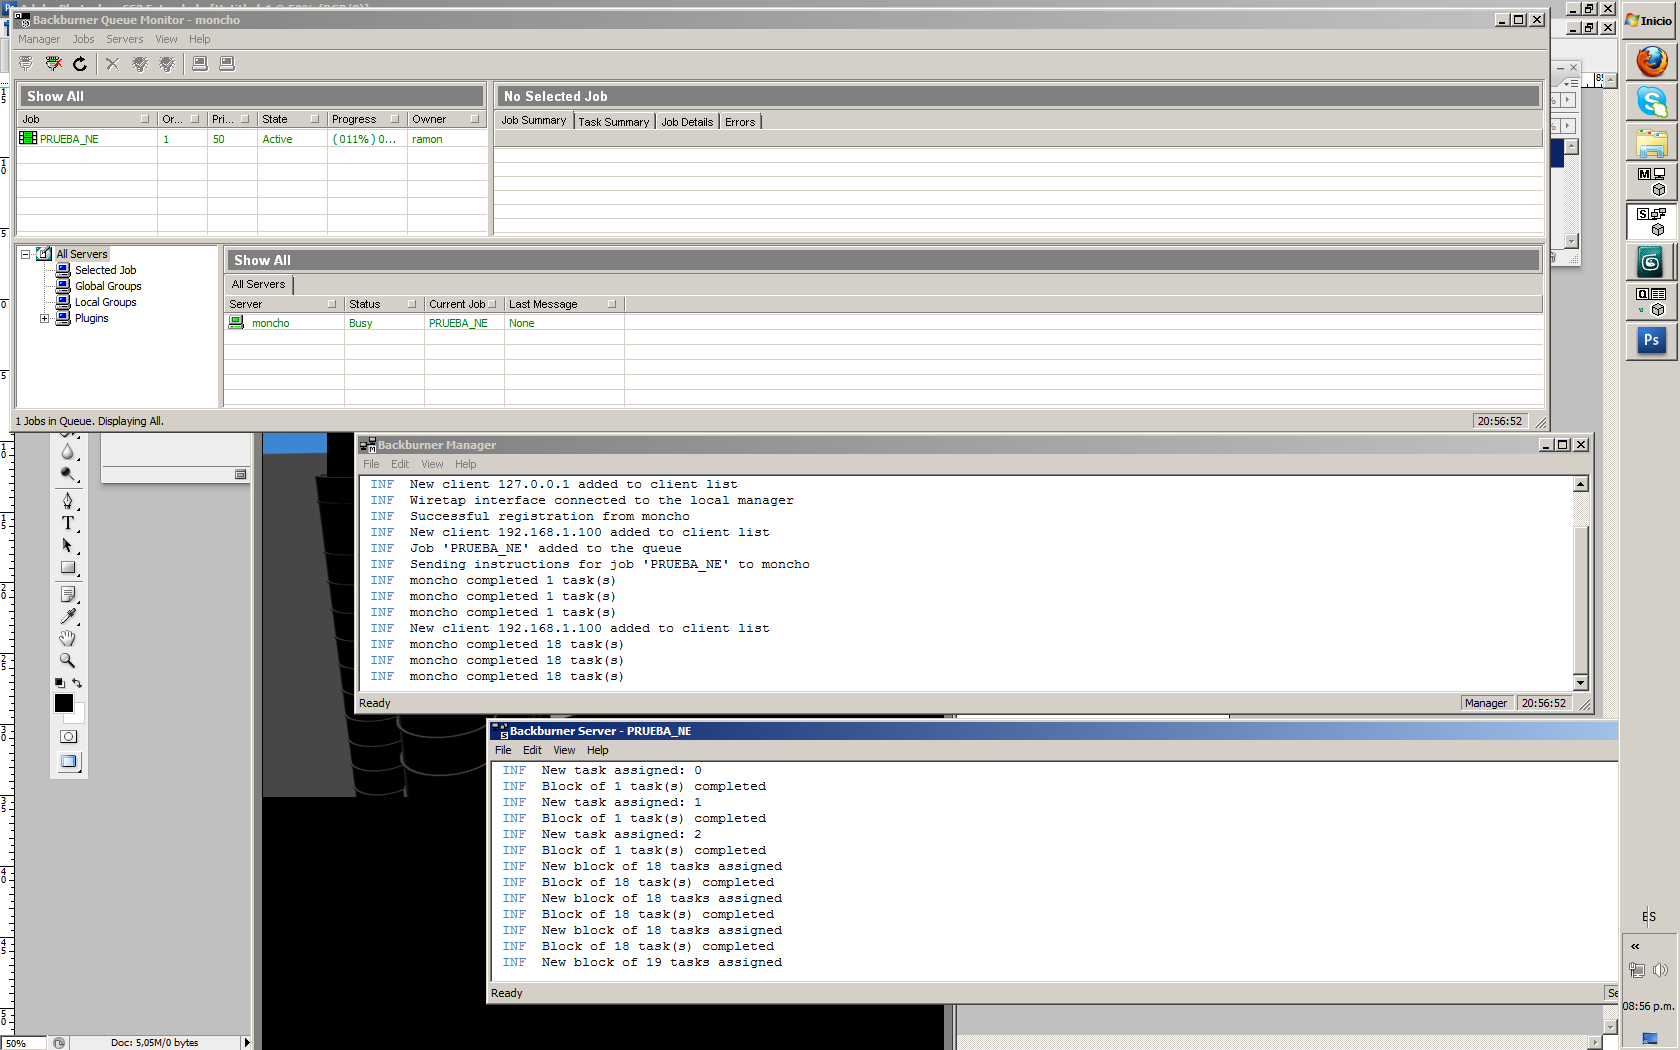Screen dimensions: 1680x1050
Task: Toggle the Server column header box
Action: (332, 304)
